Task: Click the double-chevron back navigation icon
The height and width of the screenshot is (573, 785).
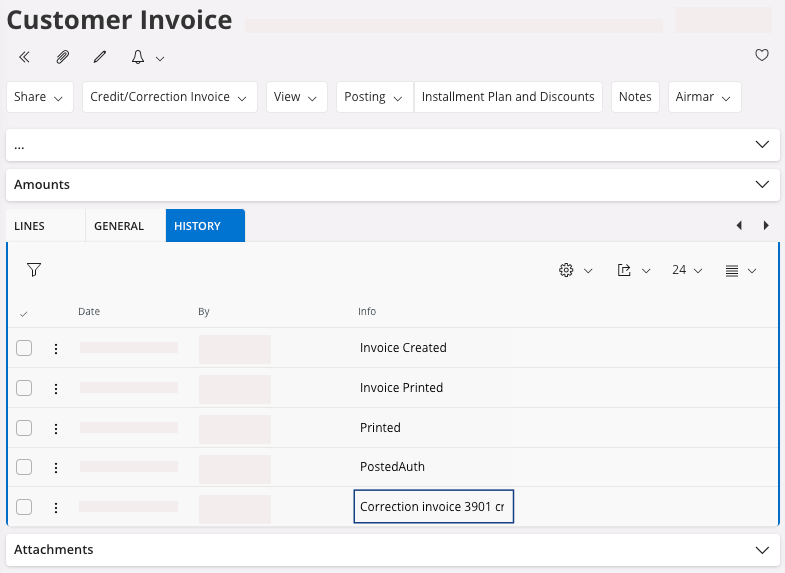Action: click(x=25, y=57)
